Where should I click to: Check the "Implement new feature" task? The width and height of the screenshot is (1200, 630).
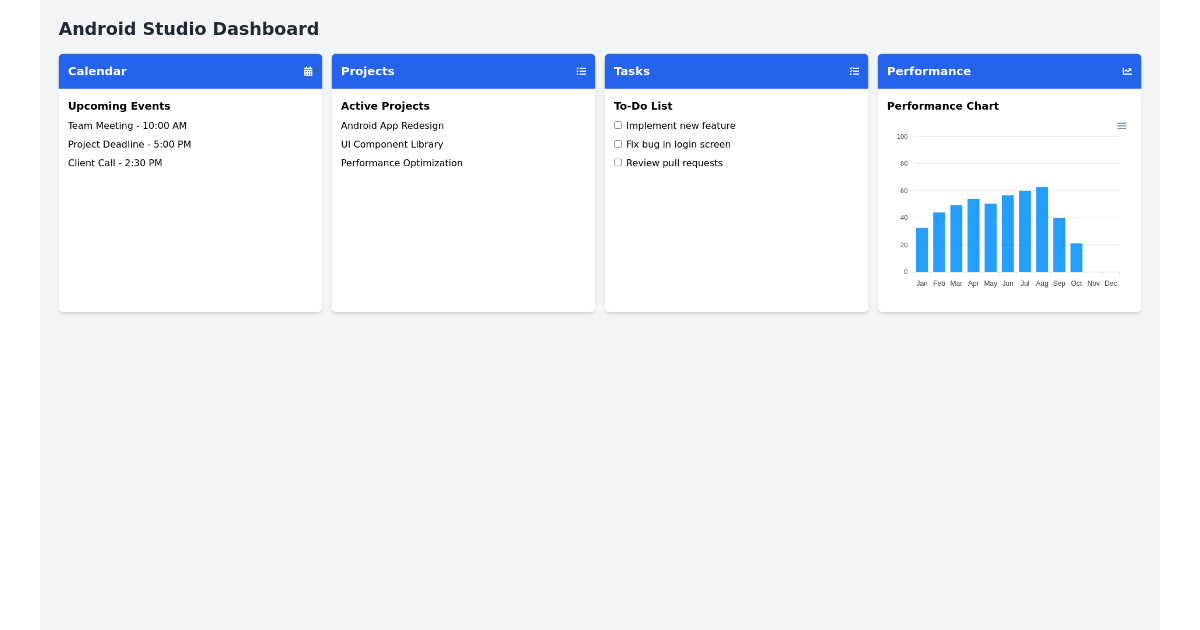[x=618, y=125]
